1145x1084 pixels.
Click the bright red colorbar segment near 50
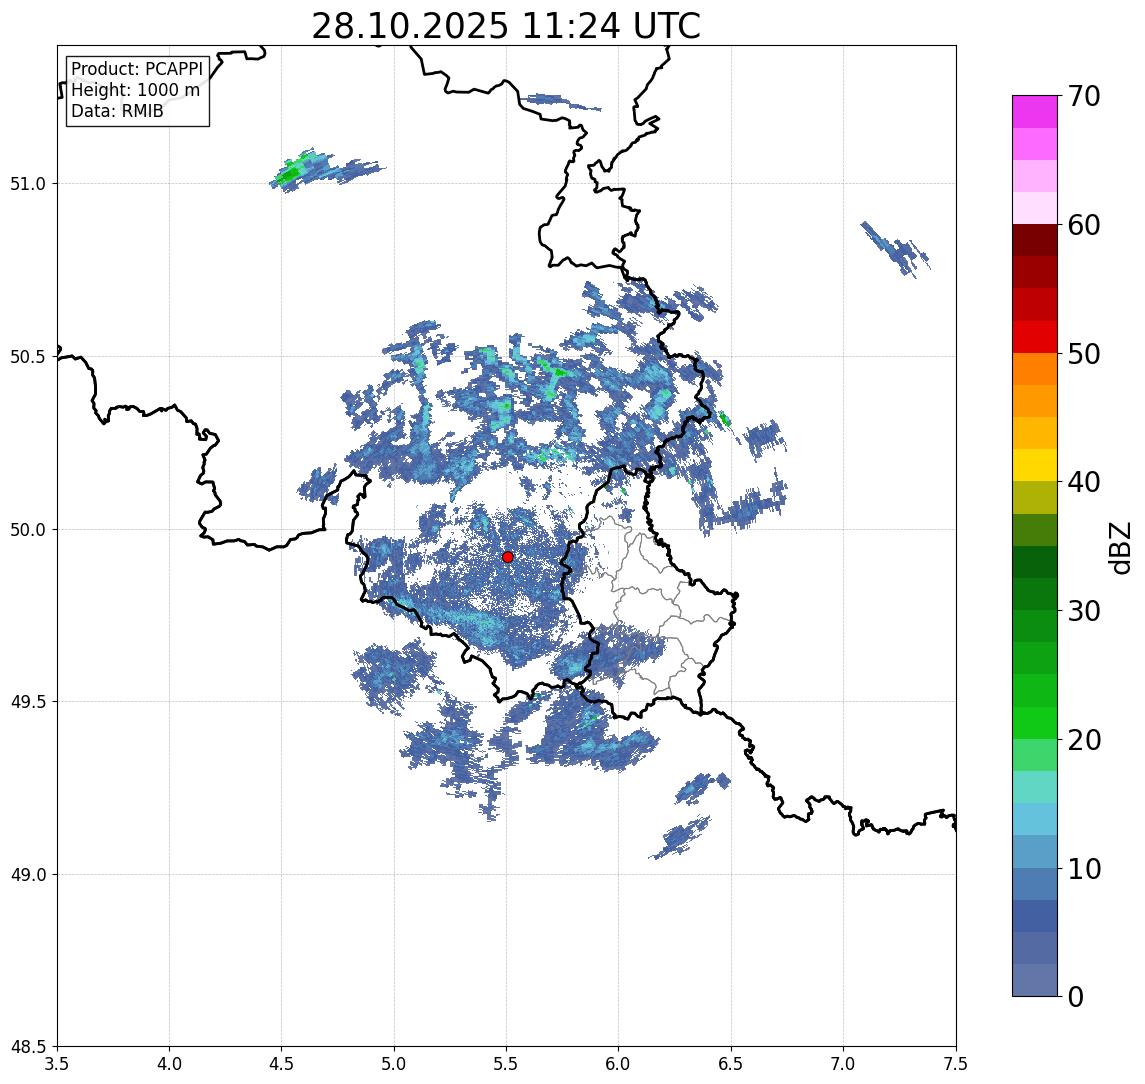point(1035,337)
